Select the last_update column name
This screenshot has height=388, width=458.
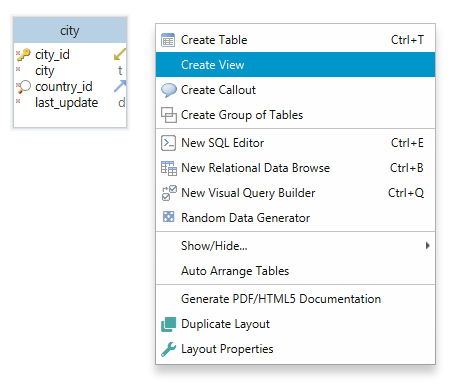click(67, 103)
